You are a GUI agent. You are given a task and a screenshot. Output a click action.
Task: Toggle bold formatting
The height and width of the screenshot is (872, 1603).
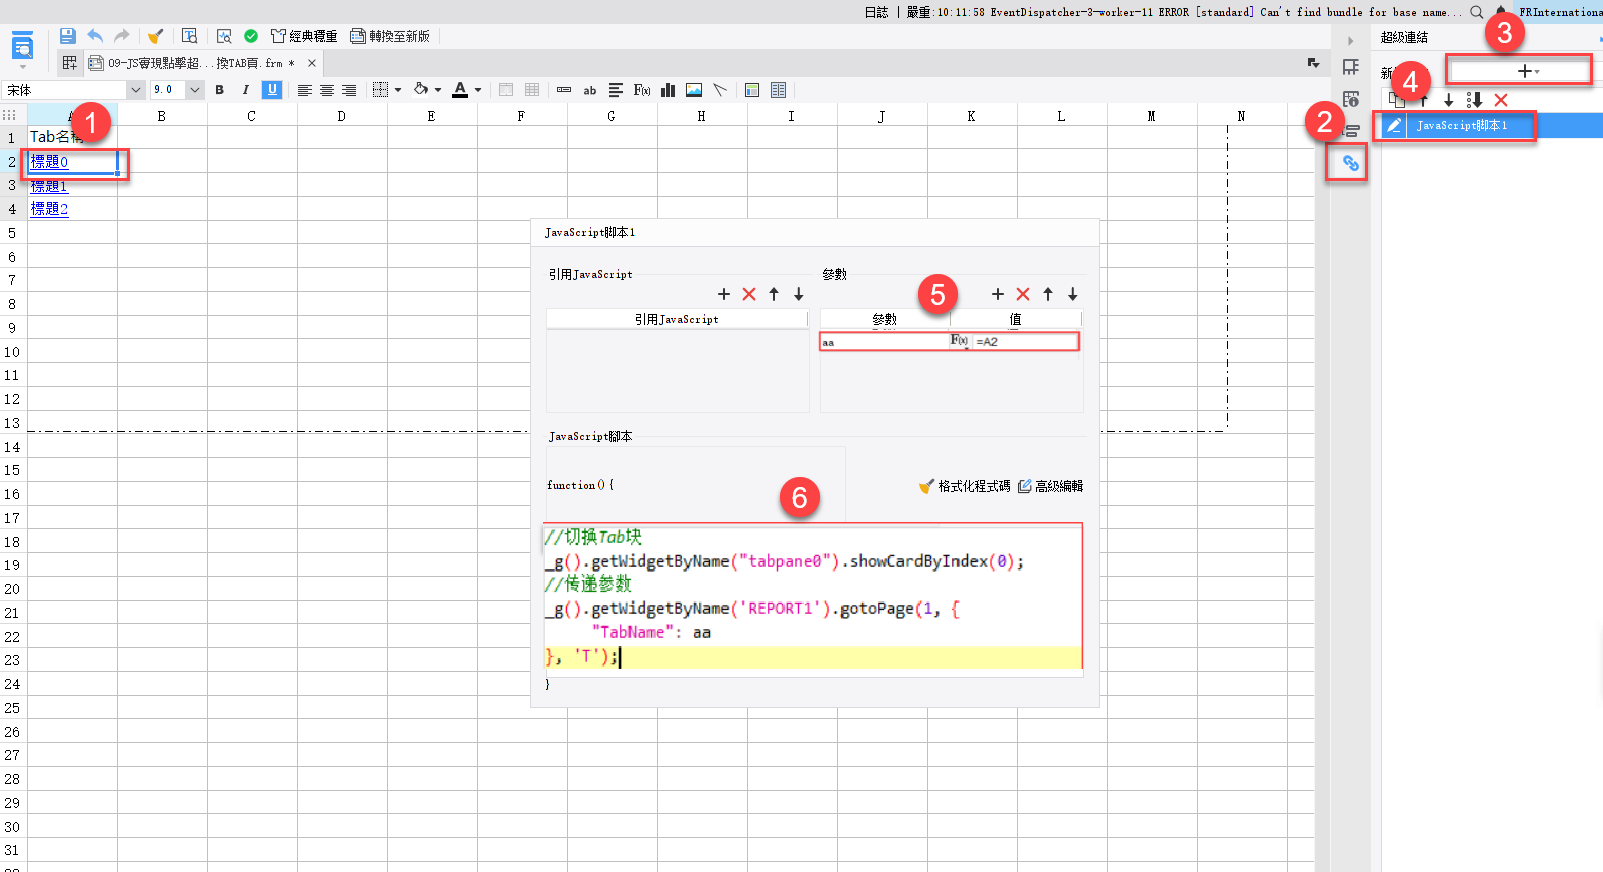[220, 90]
